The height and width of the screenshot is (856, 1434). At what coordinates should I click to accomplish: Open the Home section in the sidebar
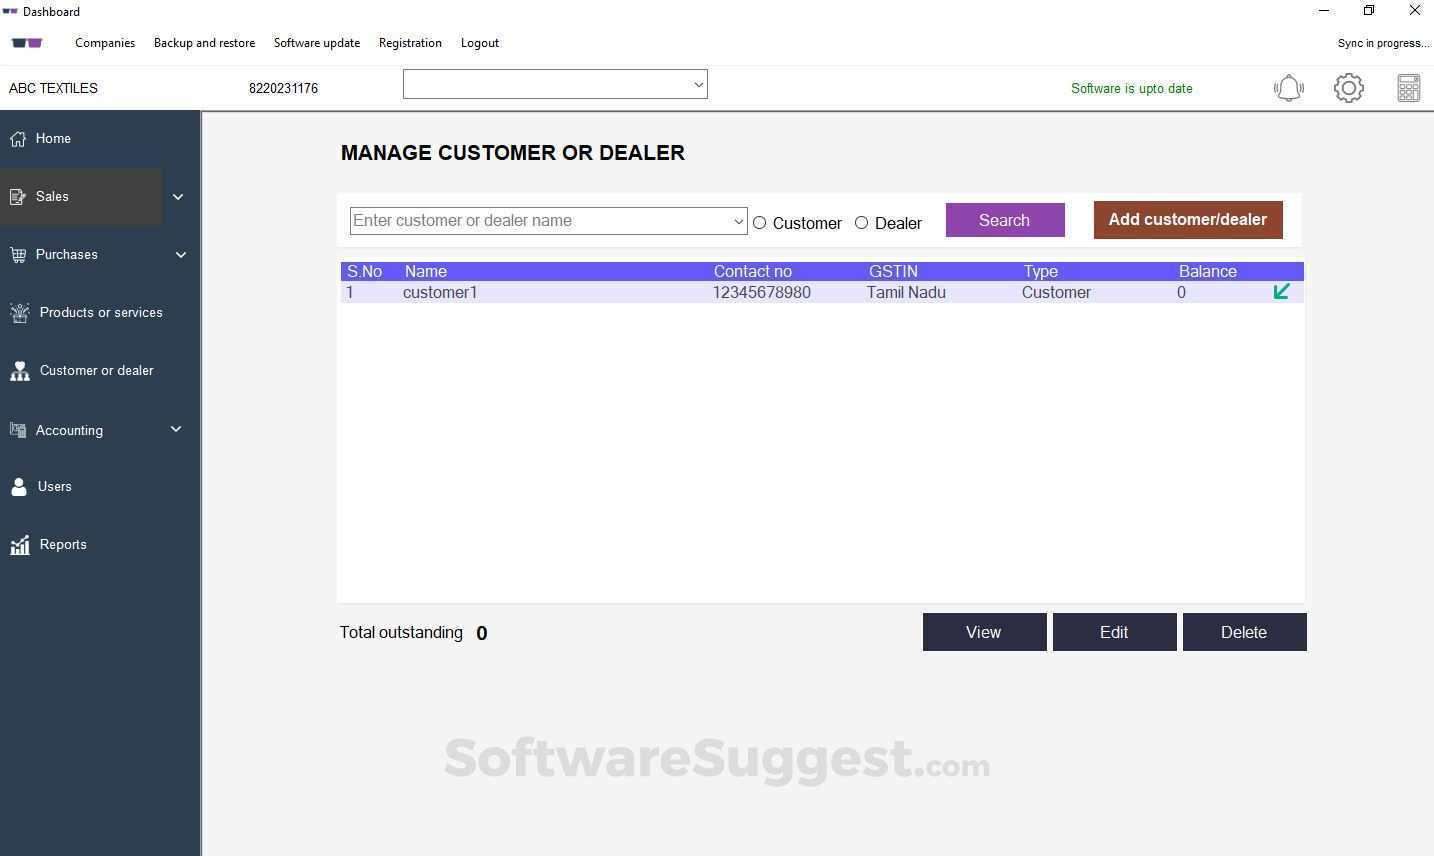[x=53, y=138]
